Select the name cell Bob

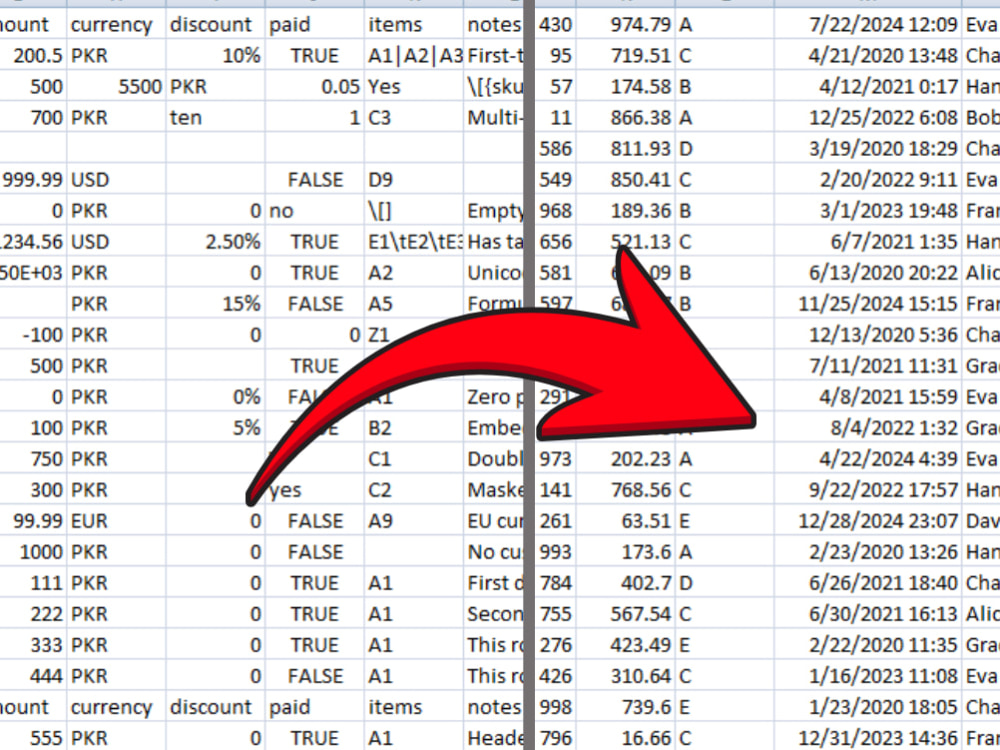pyautogui.click(x=982, y=118)
